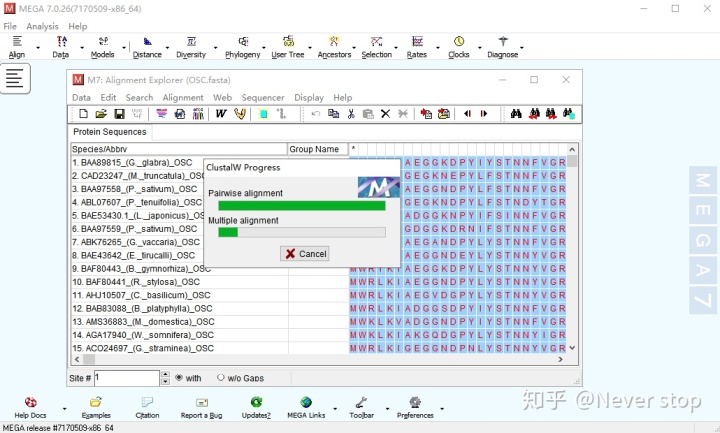Image resolution: width=720 pixels, height=433 pixels.
Task: Click the Group Name column header
Action: point(318,149)
